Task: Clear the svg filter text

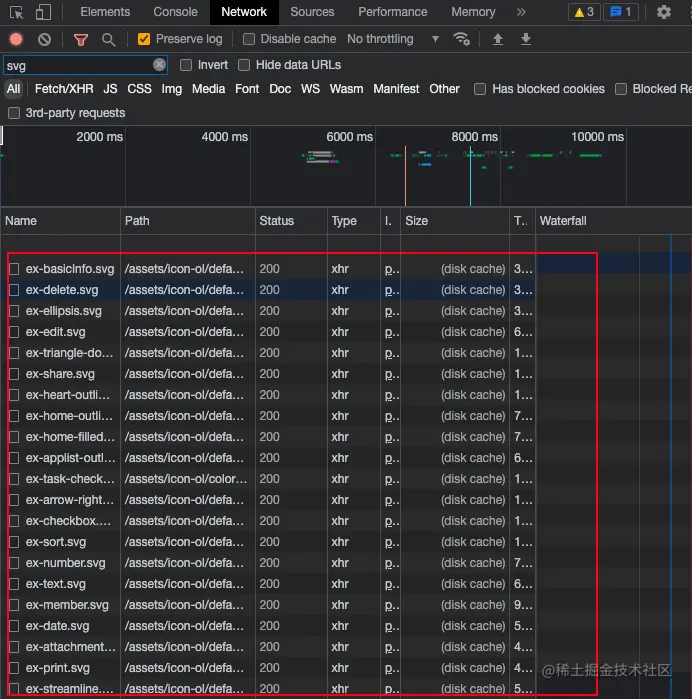Action: [x=159, y=65]
